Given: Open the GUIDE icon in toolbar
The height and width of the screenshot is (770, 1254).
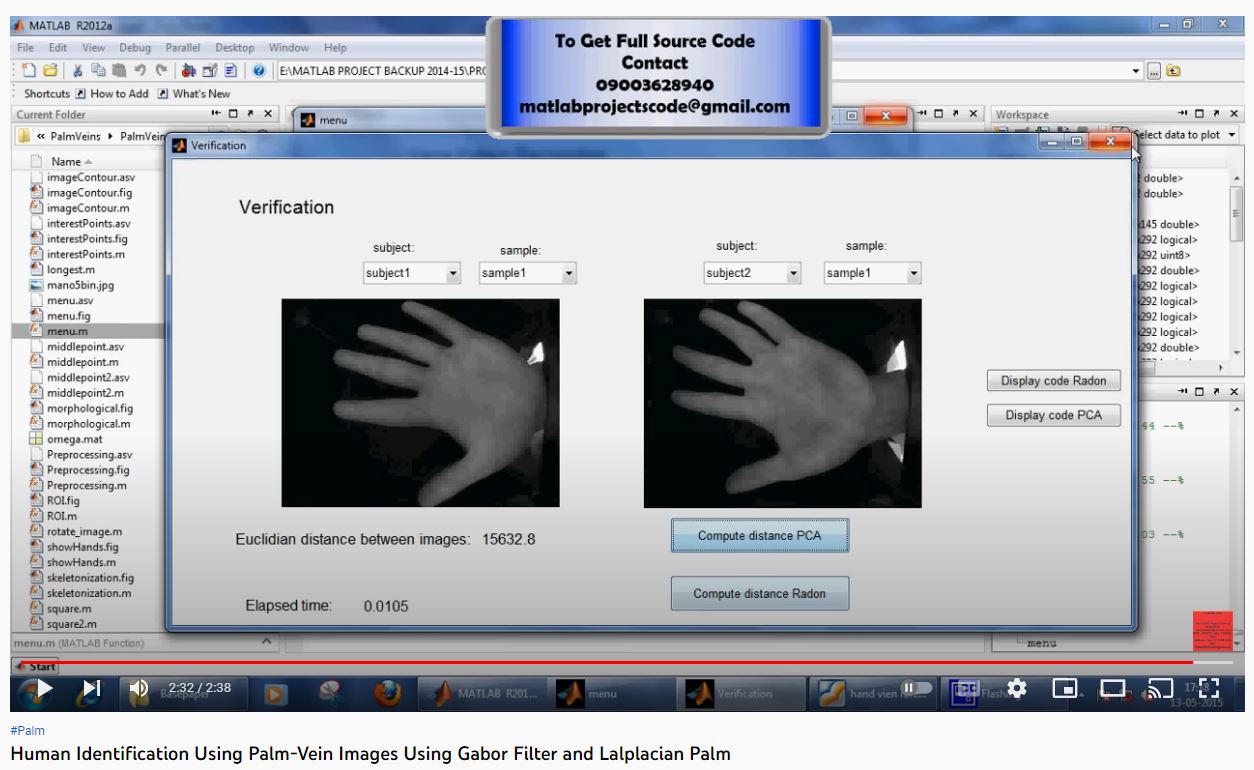Looking at the screenshot, I should point(209,71).
